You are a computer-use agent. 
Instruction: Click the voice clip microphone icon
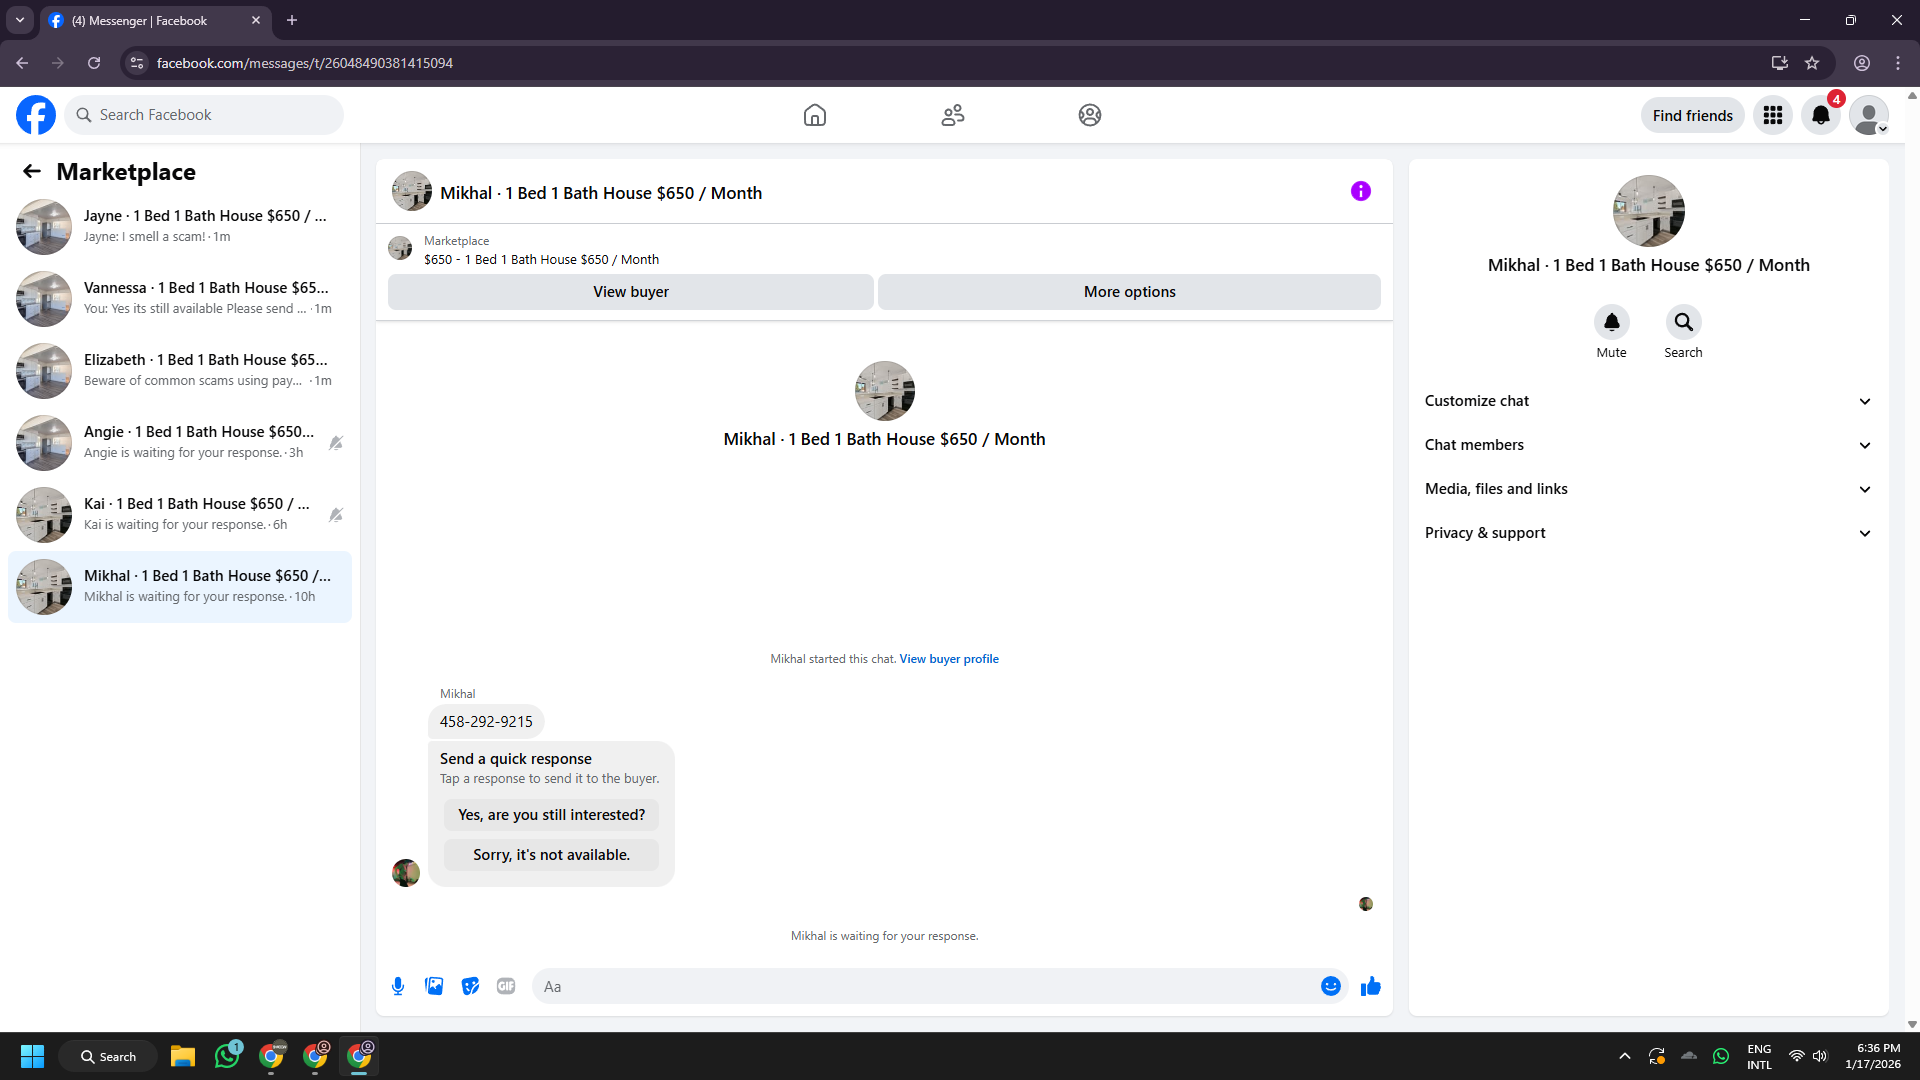coord(398,986)
